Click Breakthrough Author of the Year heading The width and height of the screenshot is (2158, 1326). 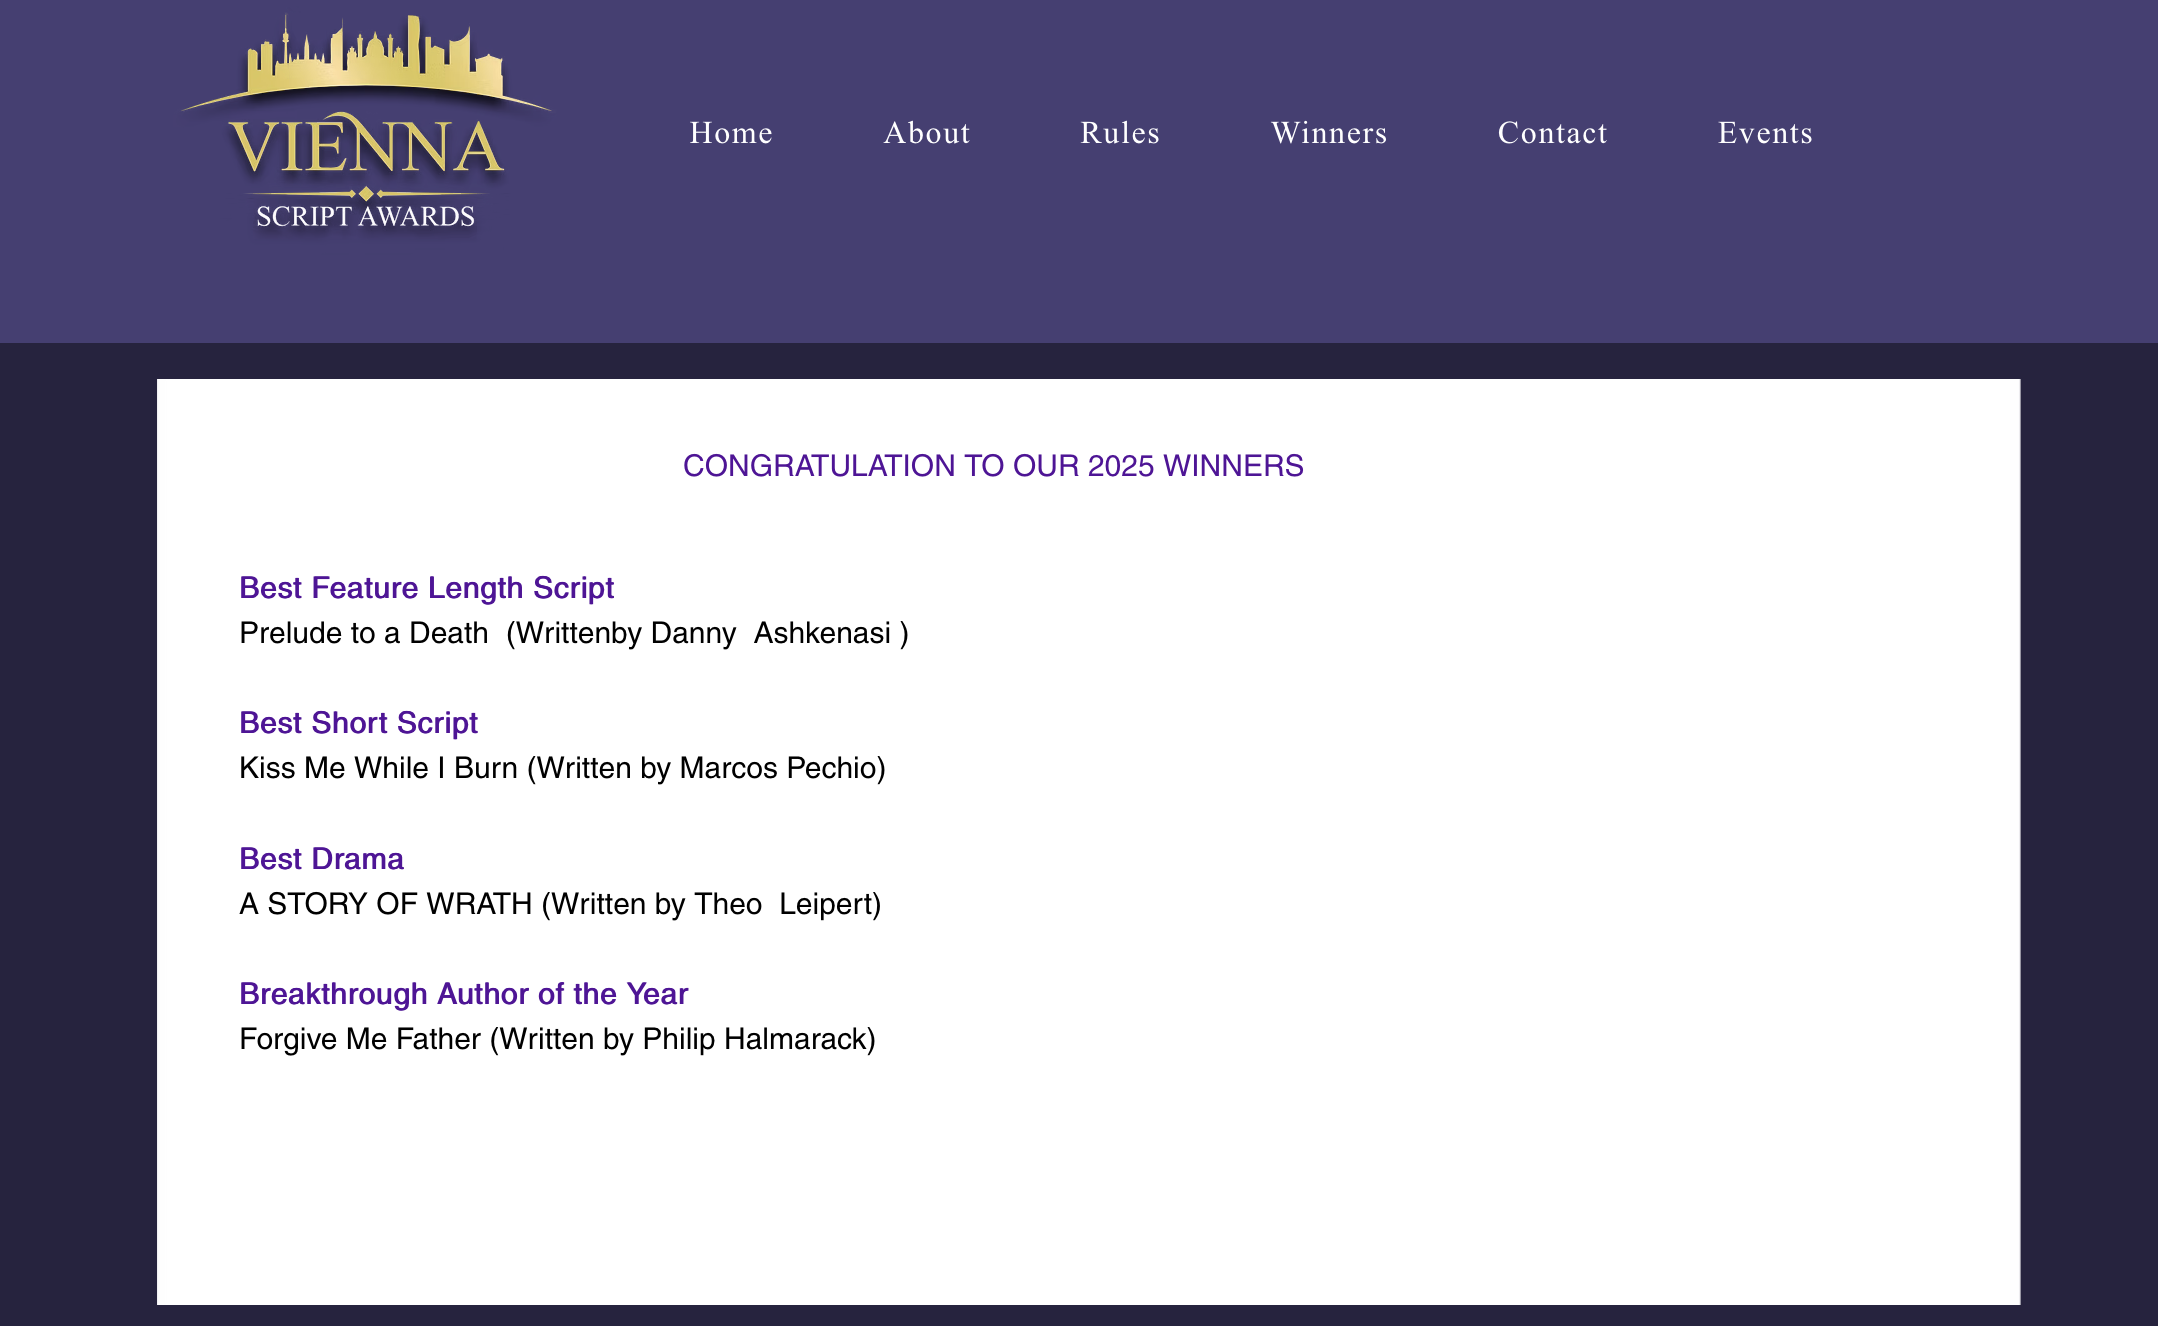(x=463, y=994)
